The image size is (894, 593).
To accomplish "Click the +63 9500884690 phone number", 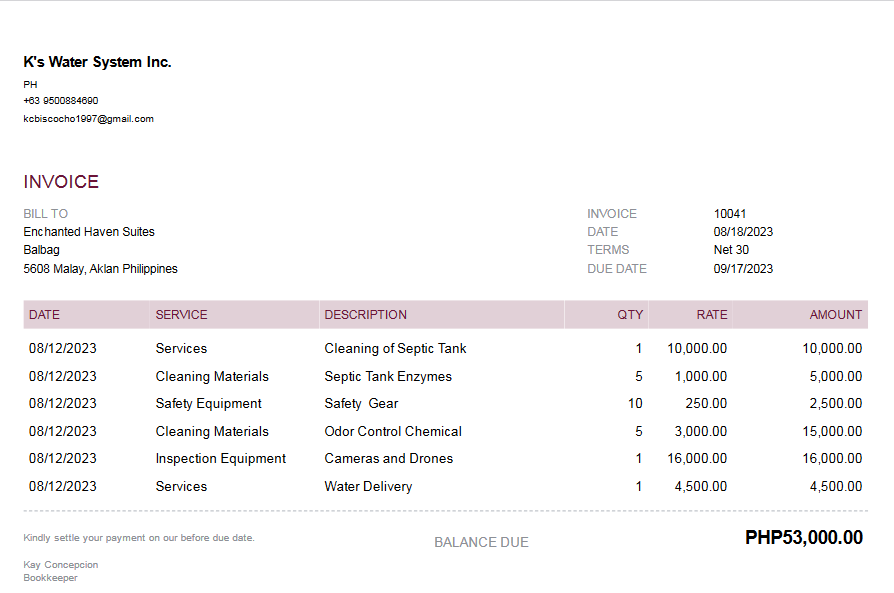I will point(61,101).
